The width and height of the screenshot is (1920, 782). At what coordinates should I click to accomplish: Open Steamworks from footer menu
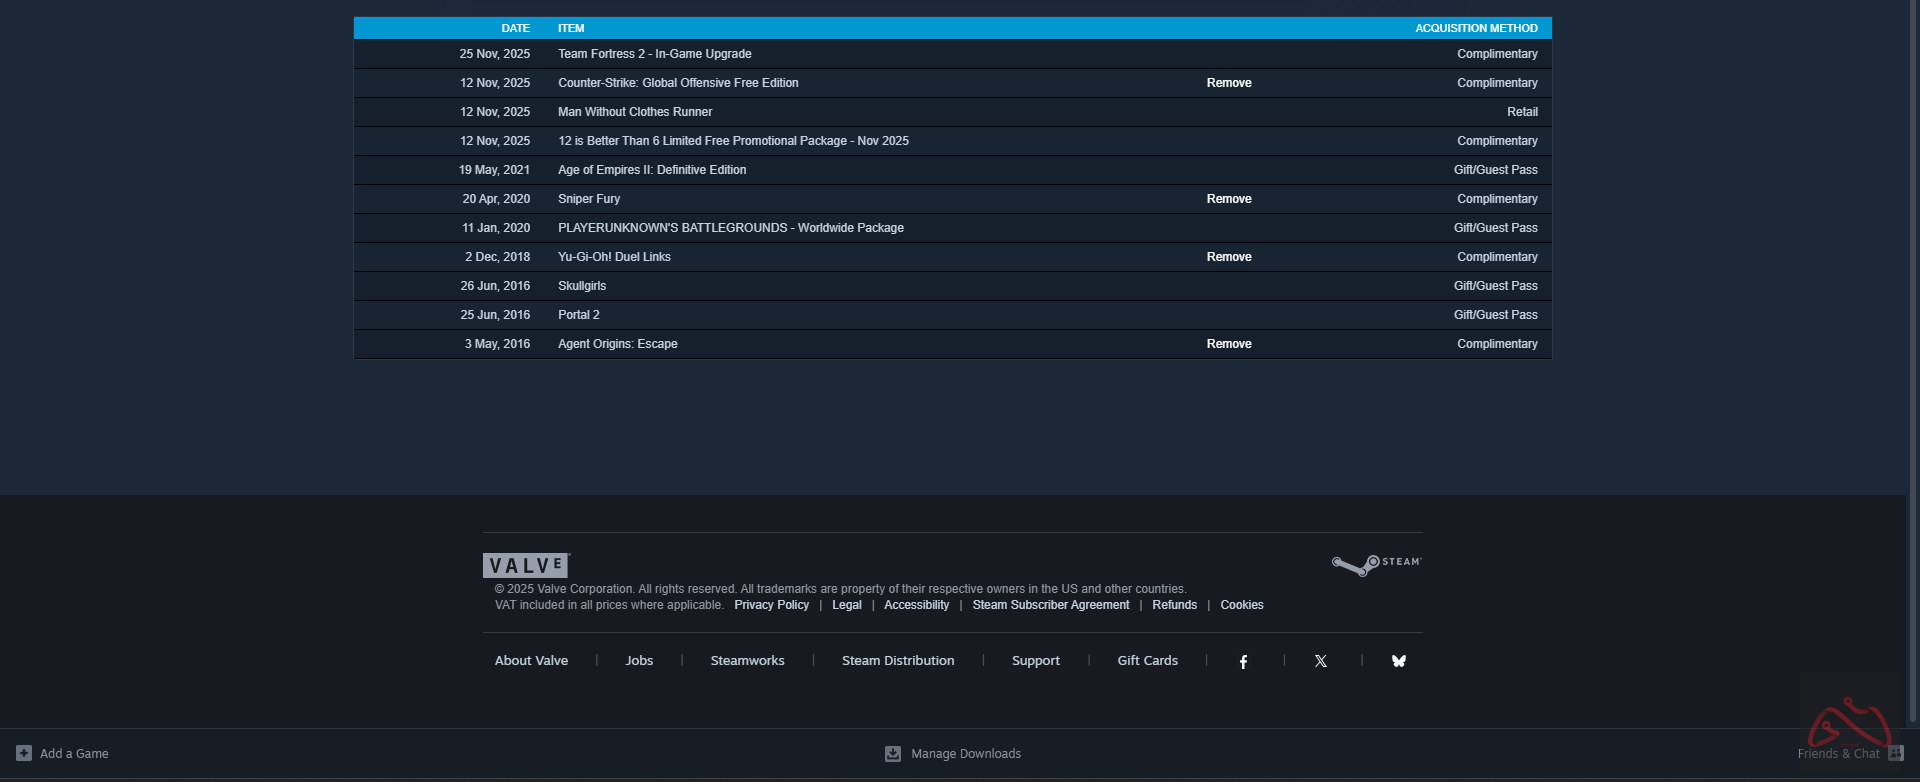(x=747, y=661)
